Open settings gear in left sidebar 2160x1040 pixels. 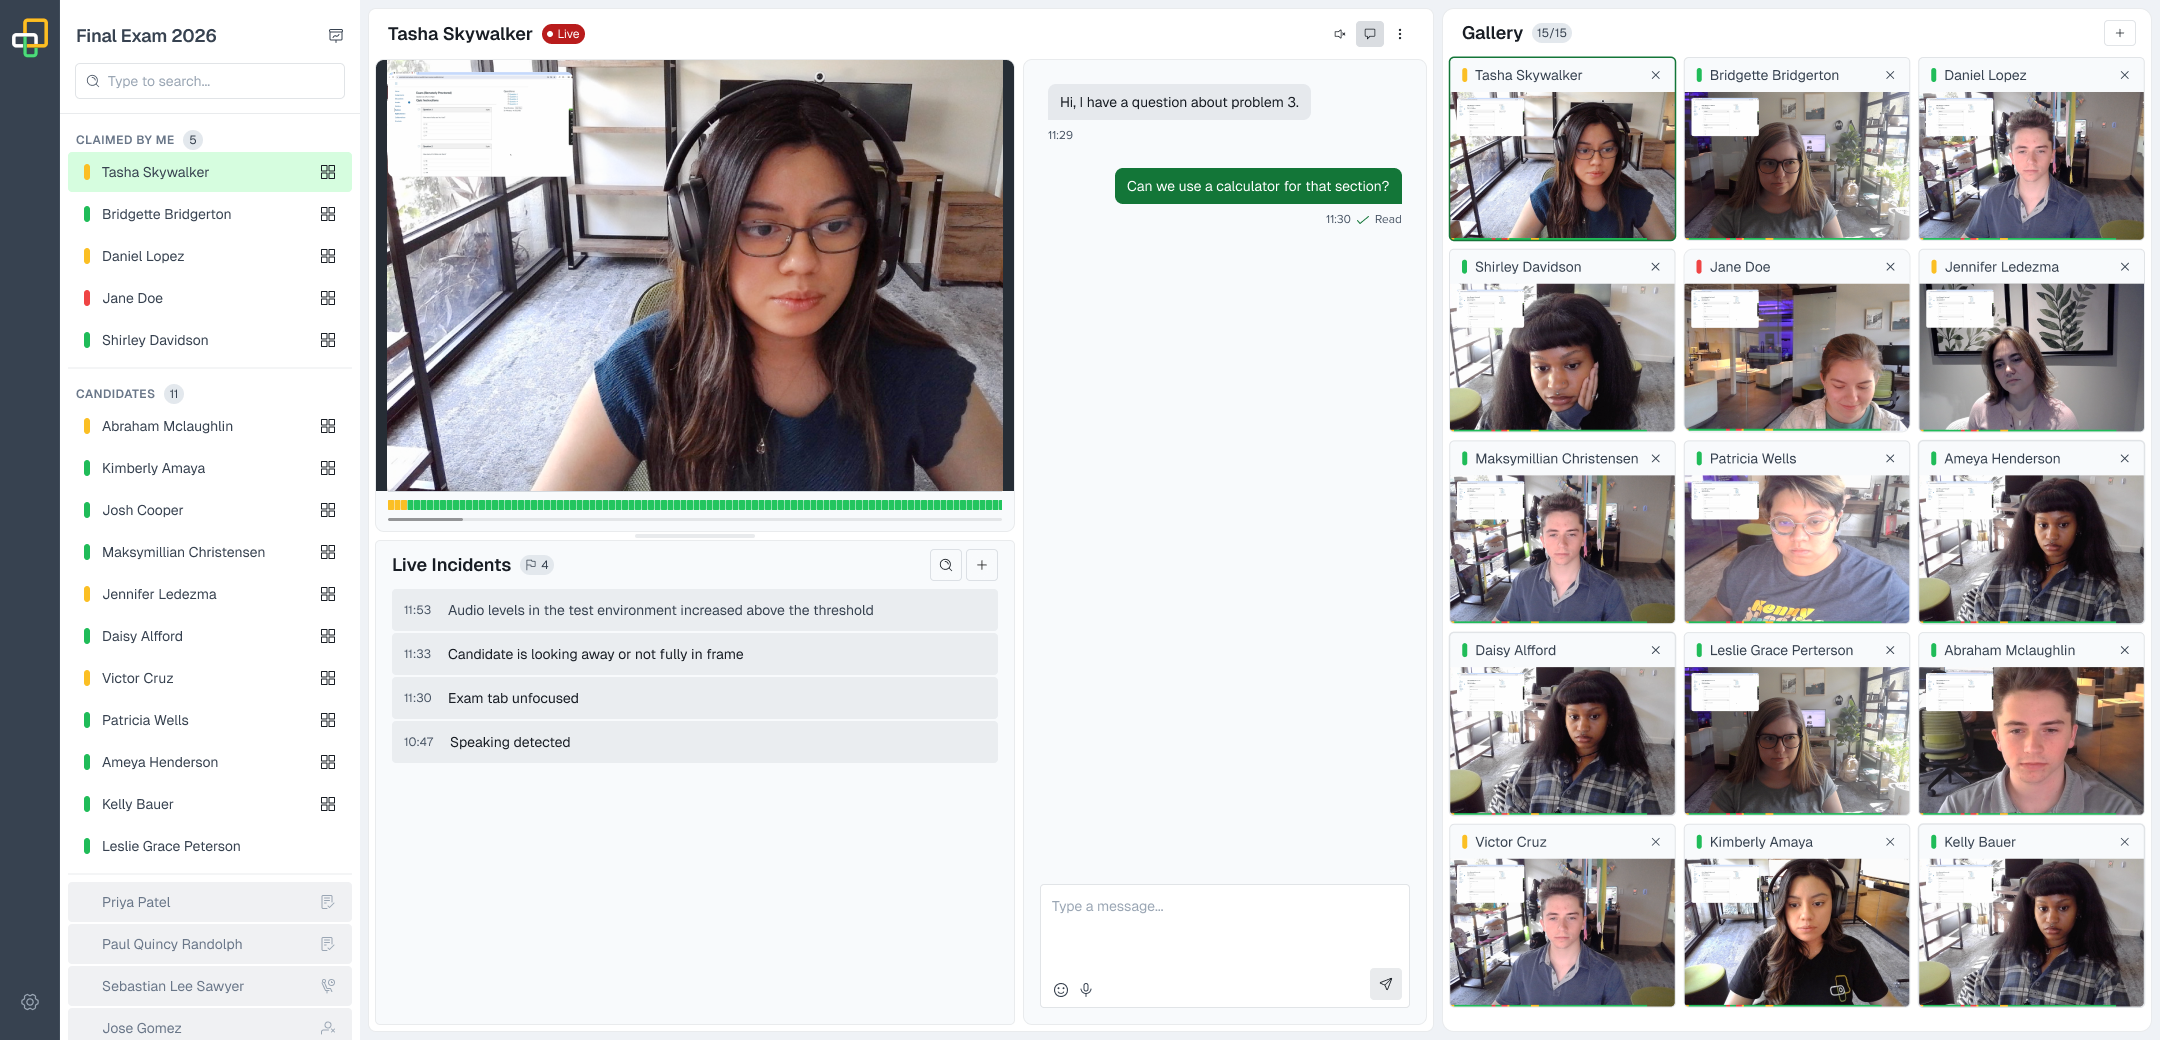[x=30, y=1002]
